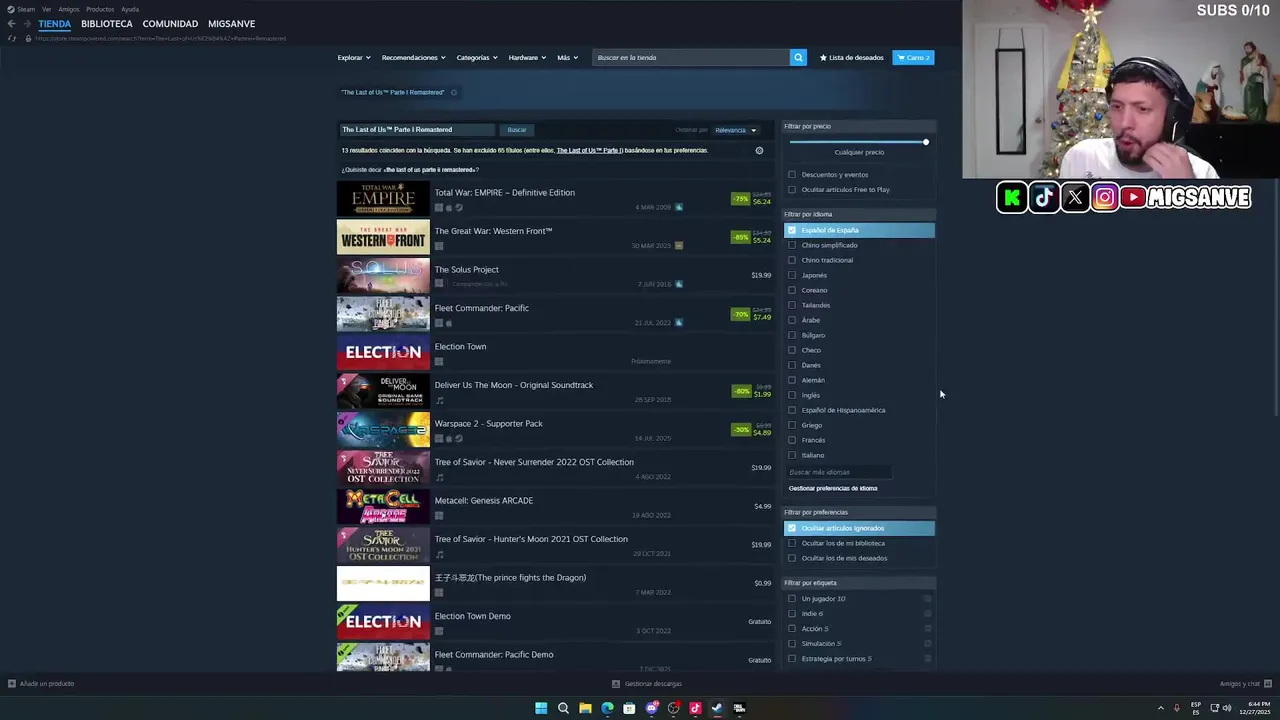Collapse the Filtrar por idioma section
Screen dimensions: 1280x720
[858, 214]
